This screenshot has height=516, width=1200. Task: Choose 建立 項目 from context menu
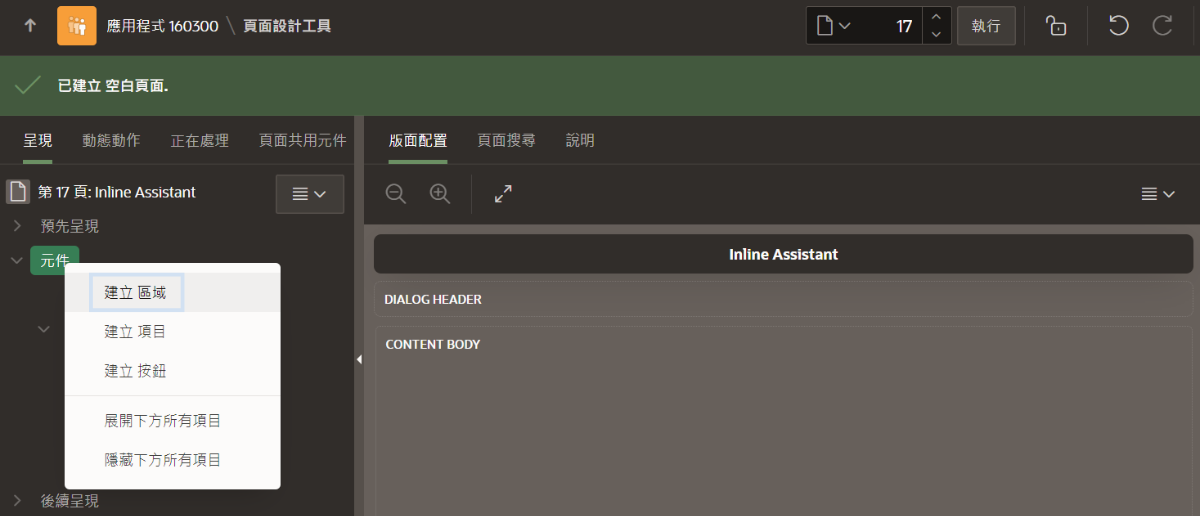point(172,331)
